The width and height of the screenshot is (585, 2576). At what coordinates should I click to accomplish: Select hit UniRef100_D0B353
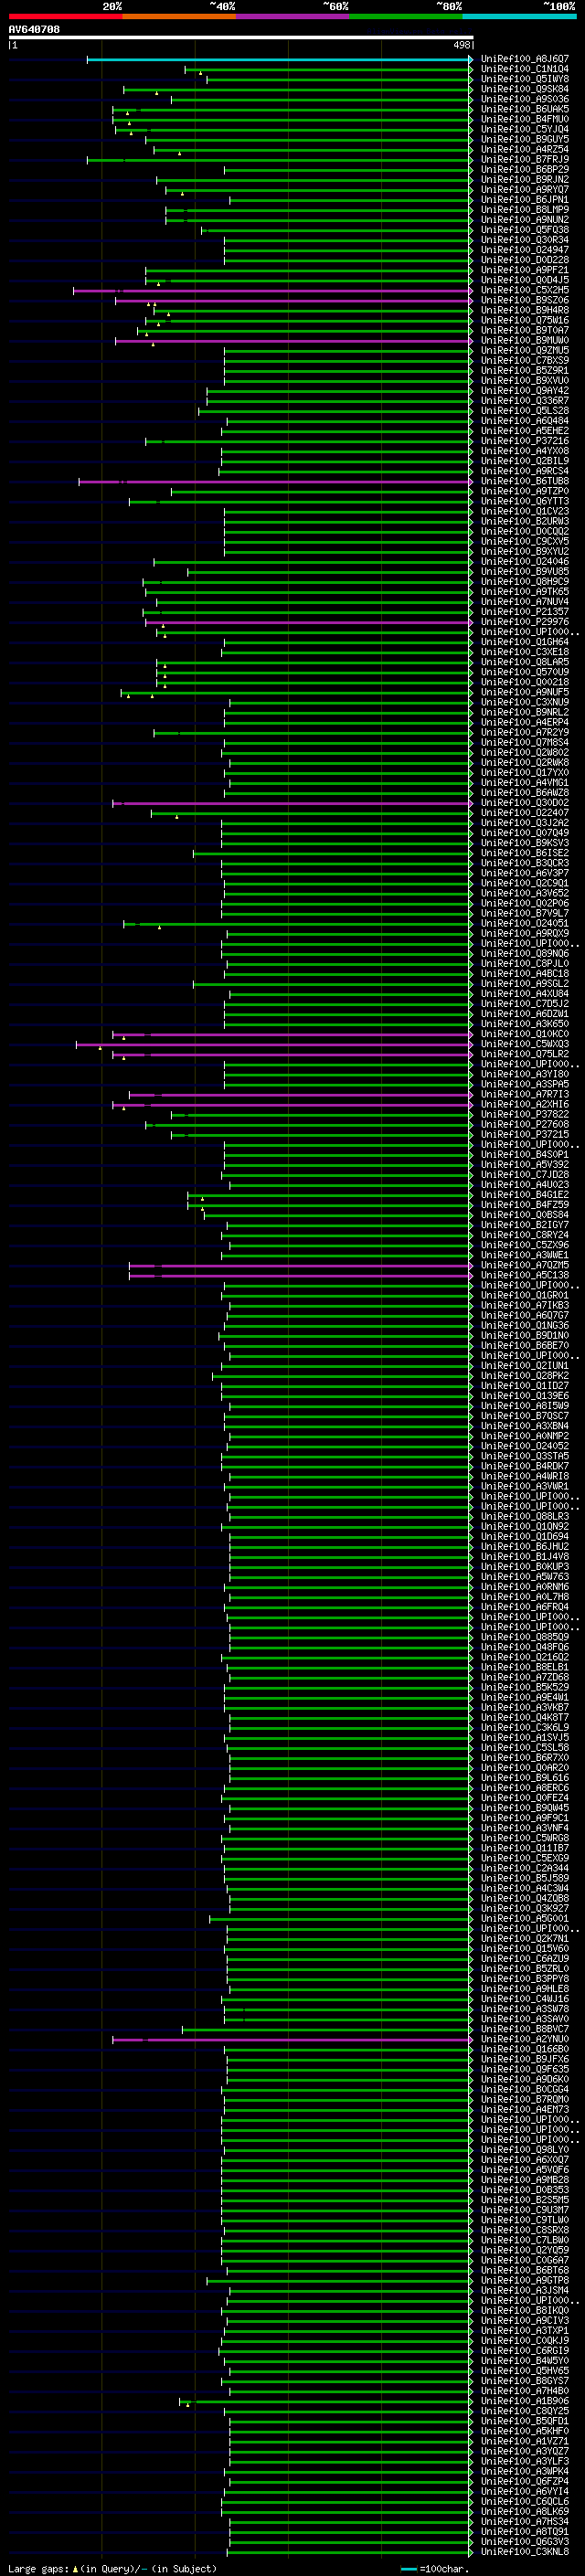click(x=524, y=2190)
